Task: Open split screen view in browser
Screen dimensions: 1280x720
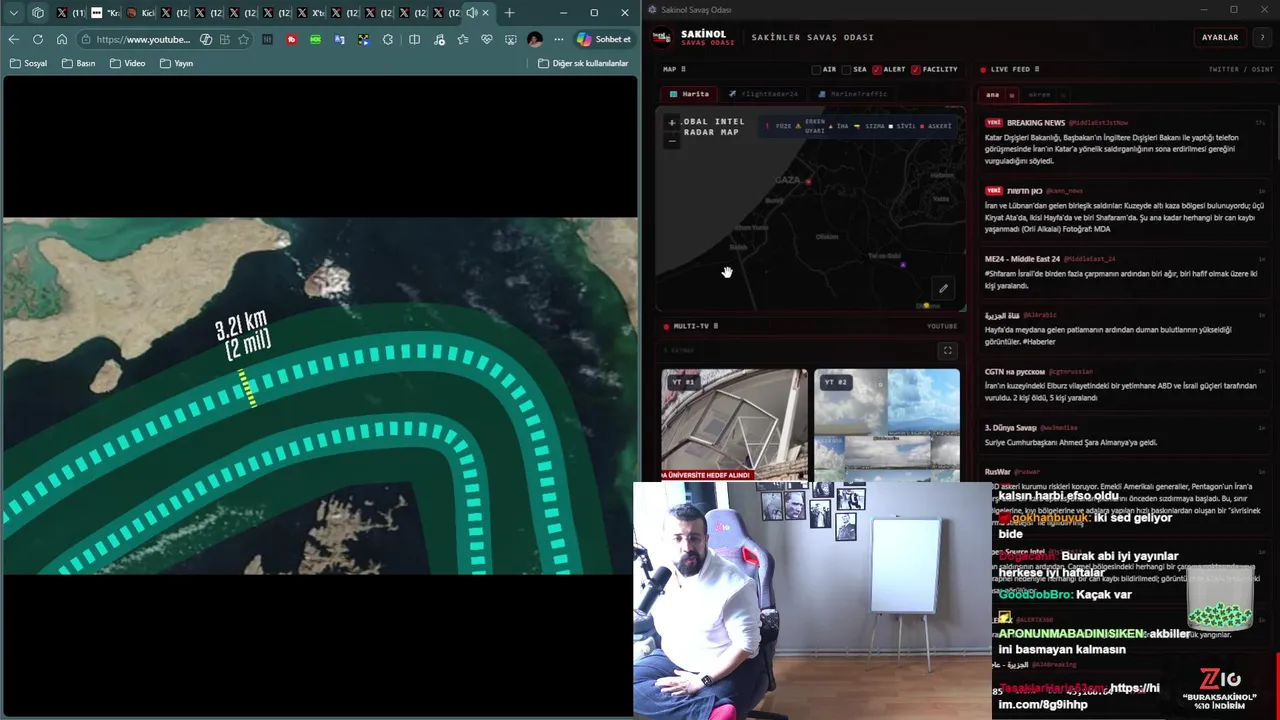Action: [x=414, y=39]
